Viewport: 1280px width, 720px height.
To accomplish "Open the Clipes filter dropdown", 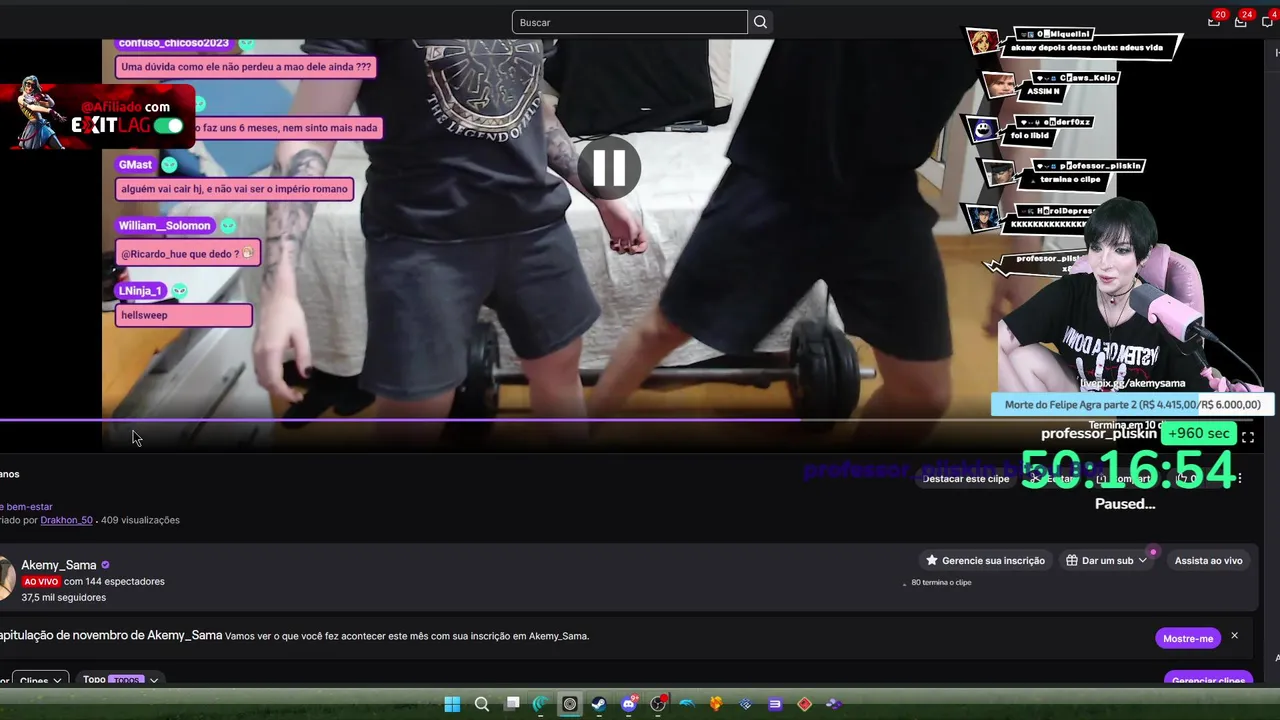I will (x=40, y=680).
